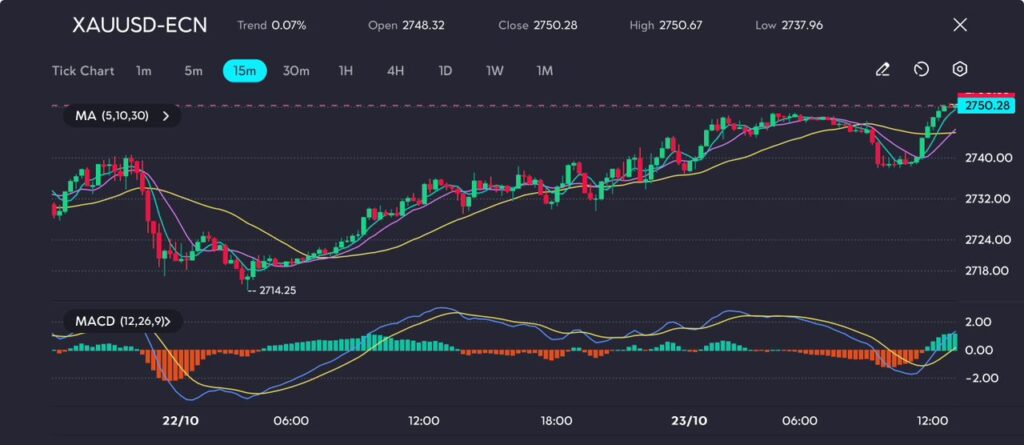Select the 5m timeframe
This screenshot has height=445, width=1024.
(x=193, y=71)
